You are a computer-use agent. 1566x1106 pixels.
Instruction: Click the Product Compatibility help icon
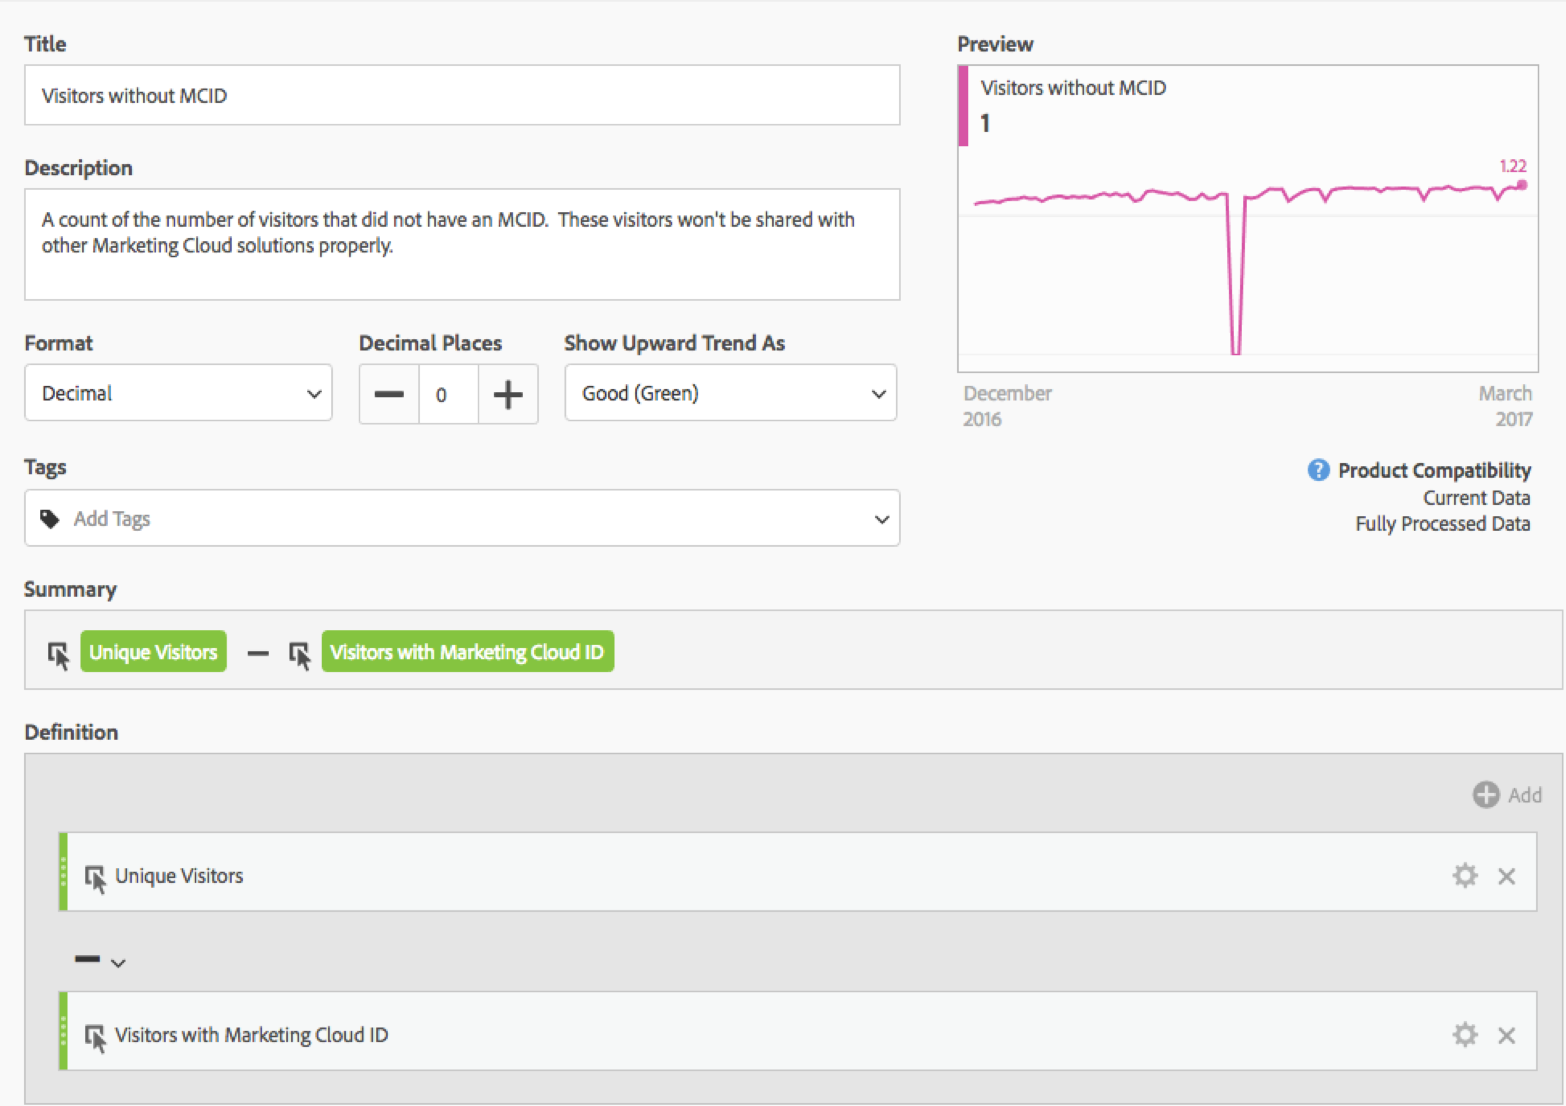(x=1318, y=470)
